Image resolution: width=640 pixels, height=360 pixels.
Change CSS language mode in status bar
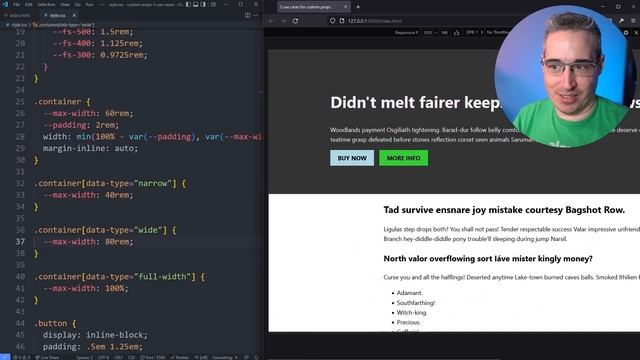pos(131,357)
